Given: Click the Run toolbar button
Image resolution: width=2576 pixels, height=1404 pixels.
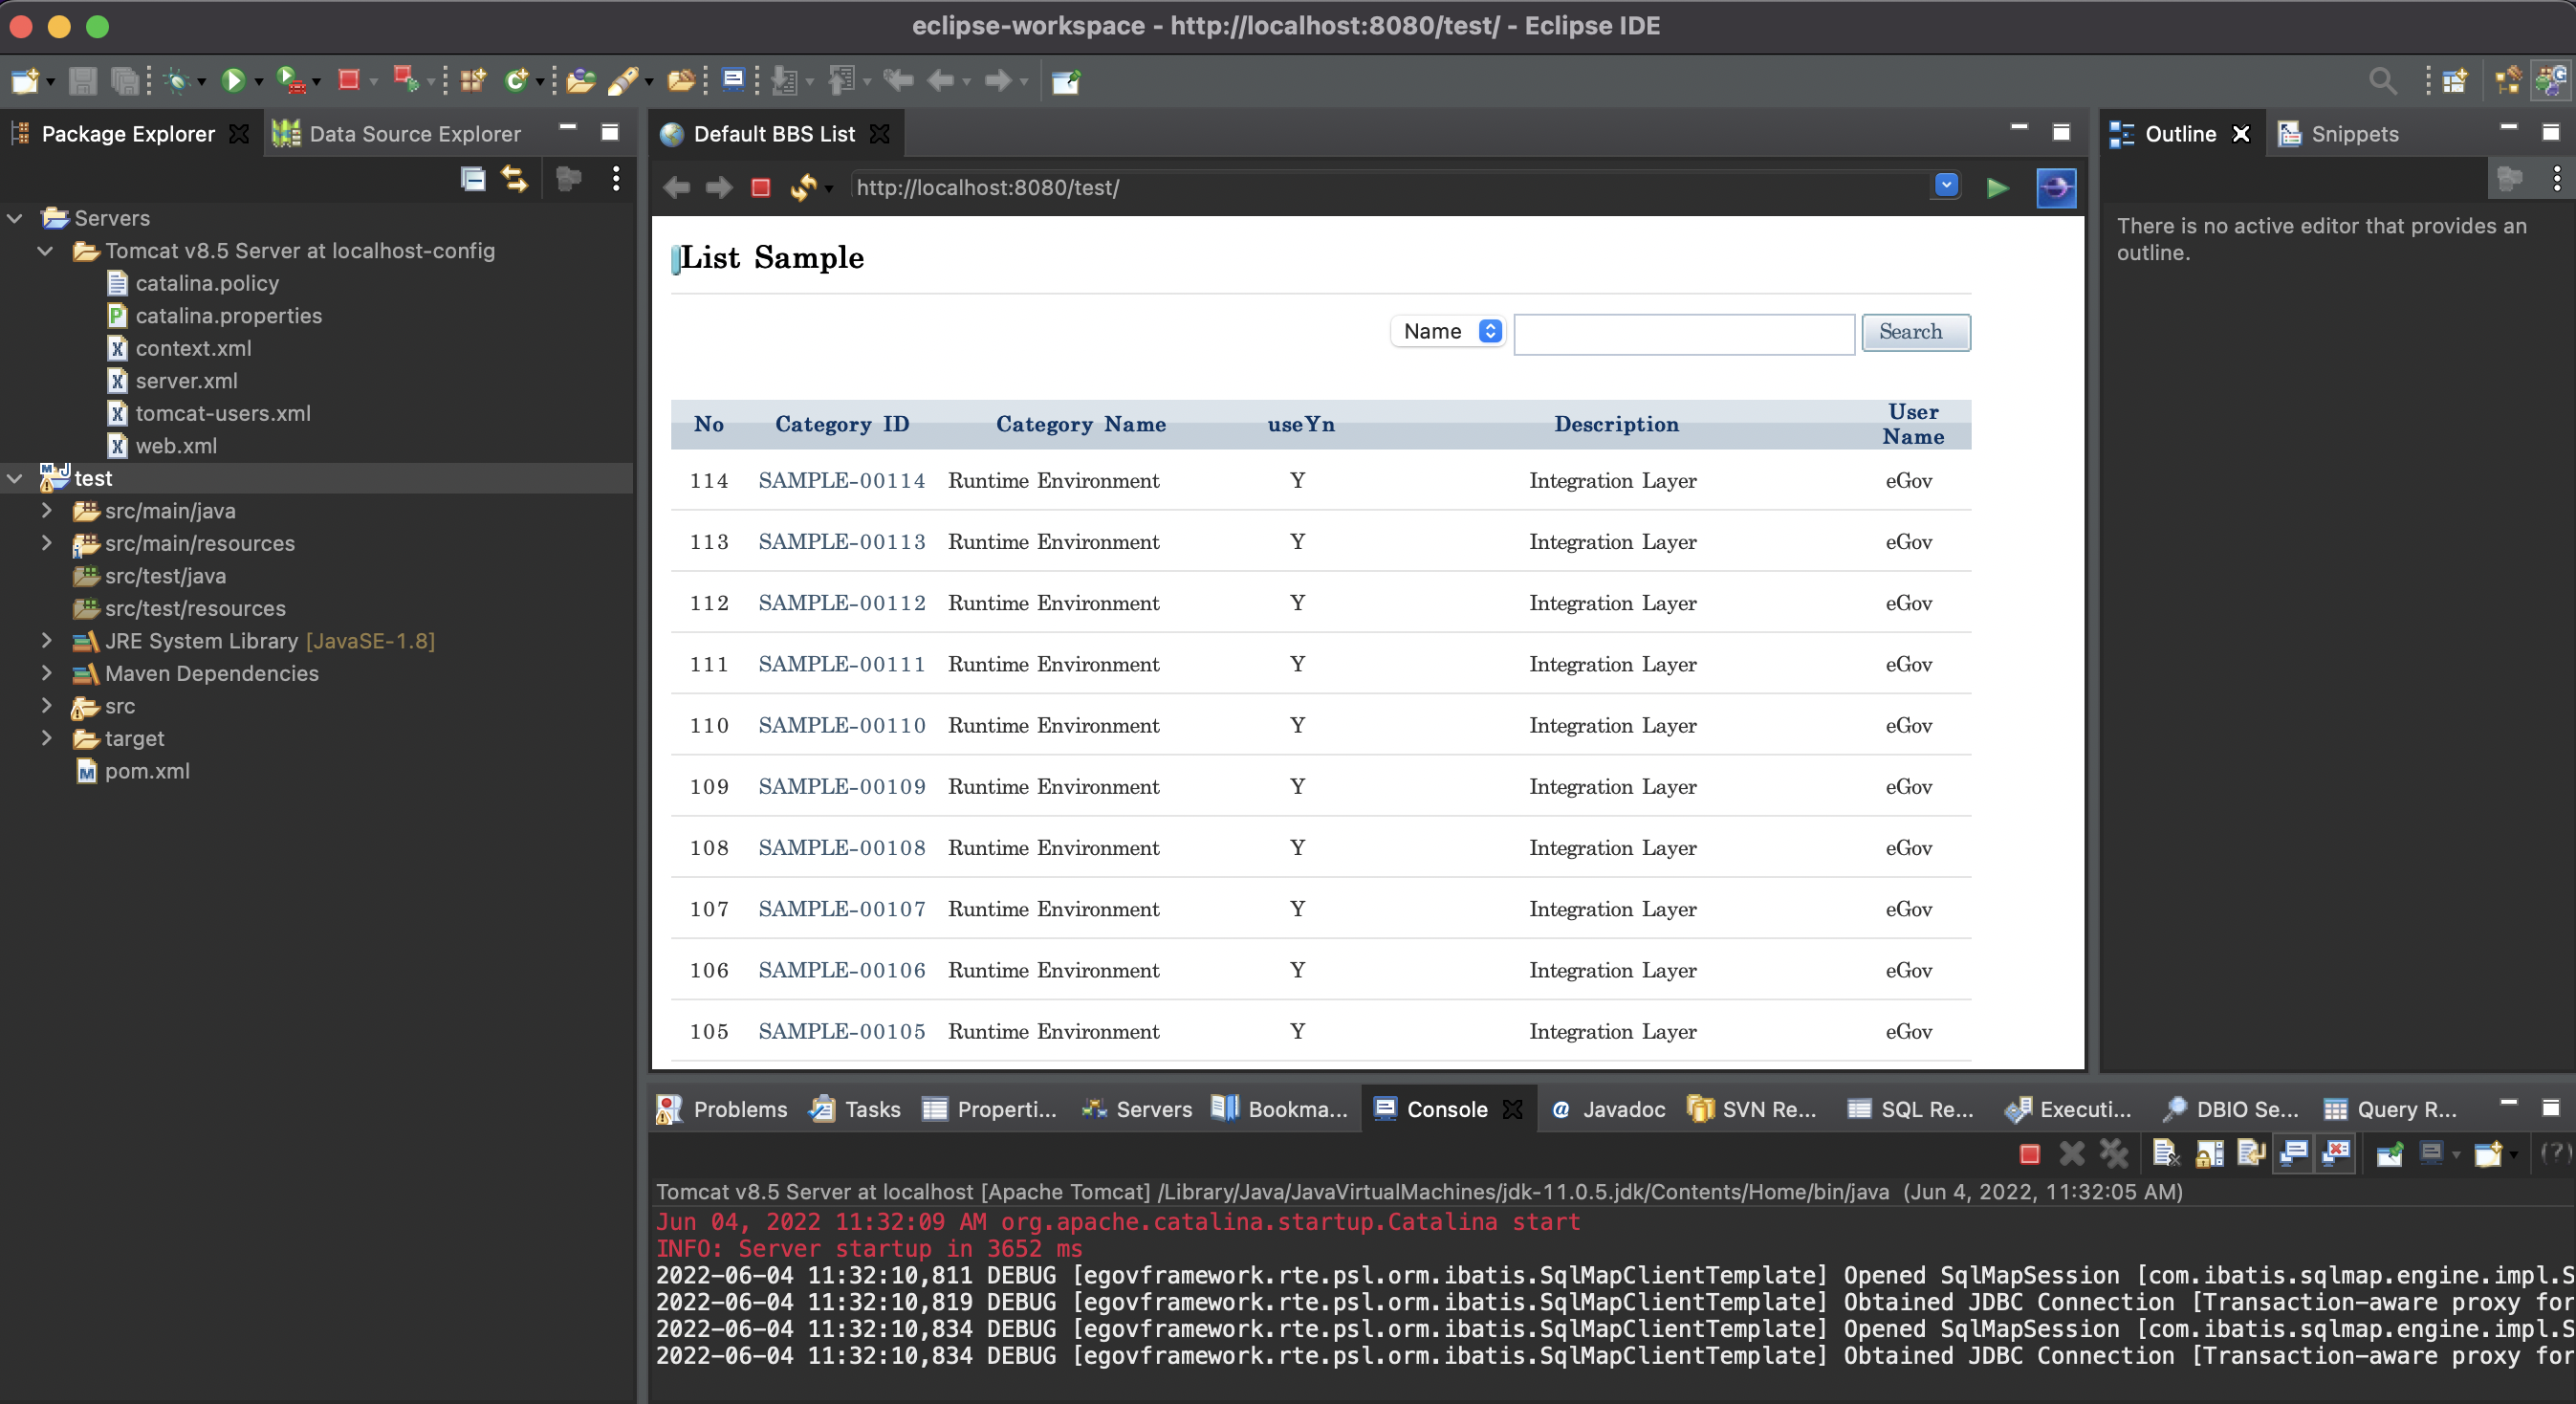Looking at the screenshot, I should [233, 80].
